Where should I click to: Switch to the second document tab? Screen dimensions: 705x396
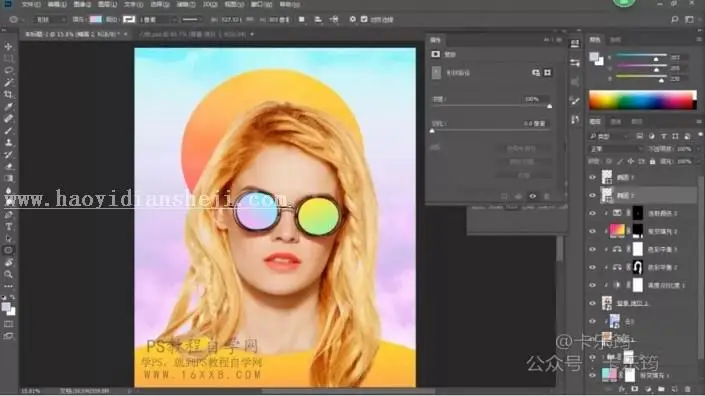[193, 34]
